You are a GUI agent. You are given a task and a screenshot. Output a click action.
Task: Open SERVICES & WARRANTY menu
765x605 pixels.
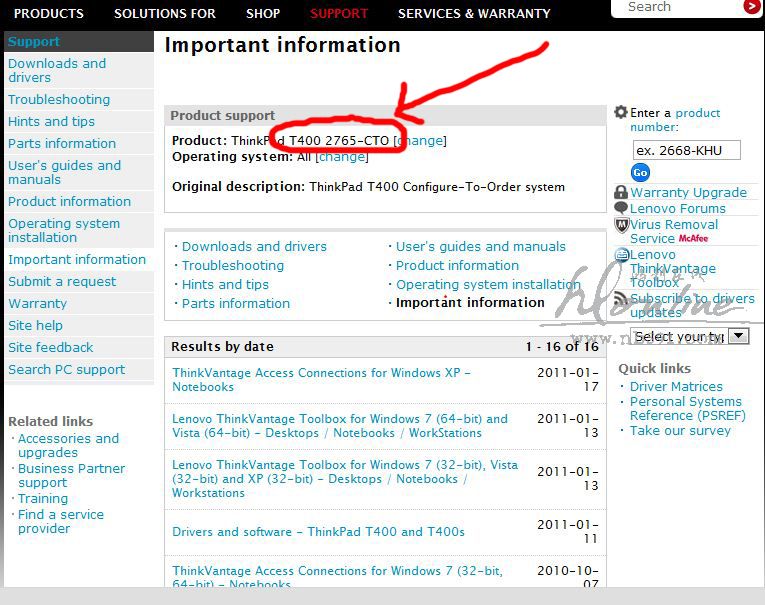[474, 13]
